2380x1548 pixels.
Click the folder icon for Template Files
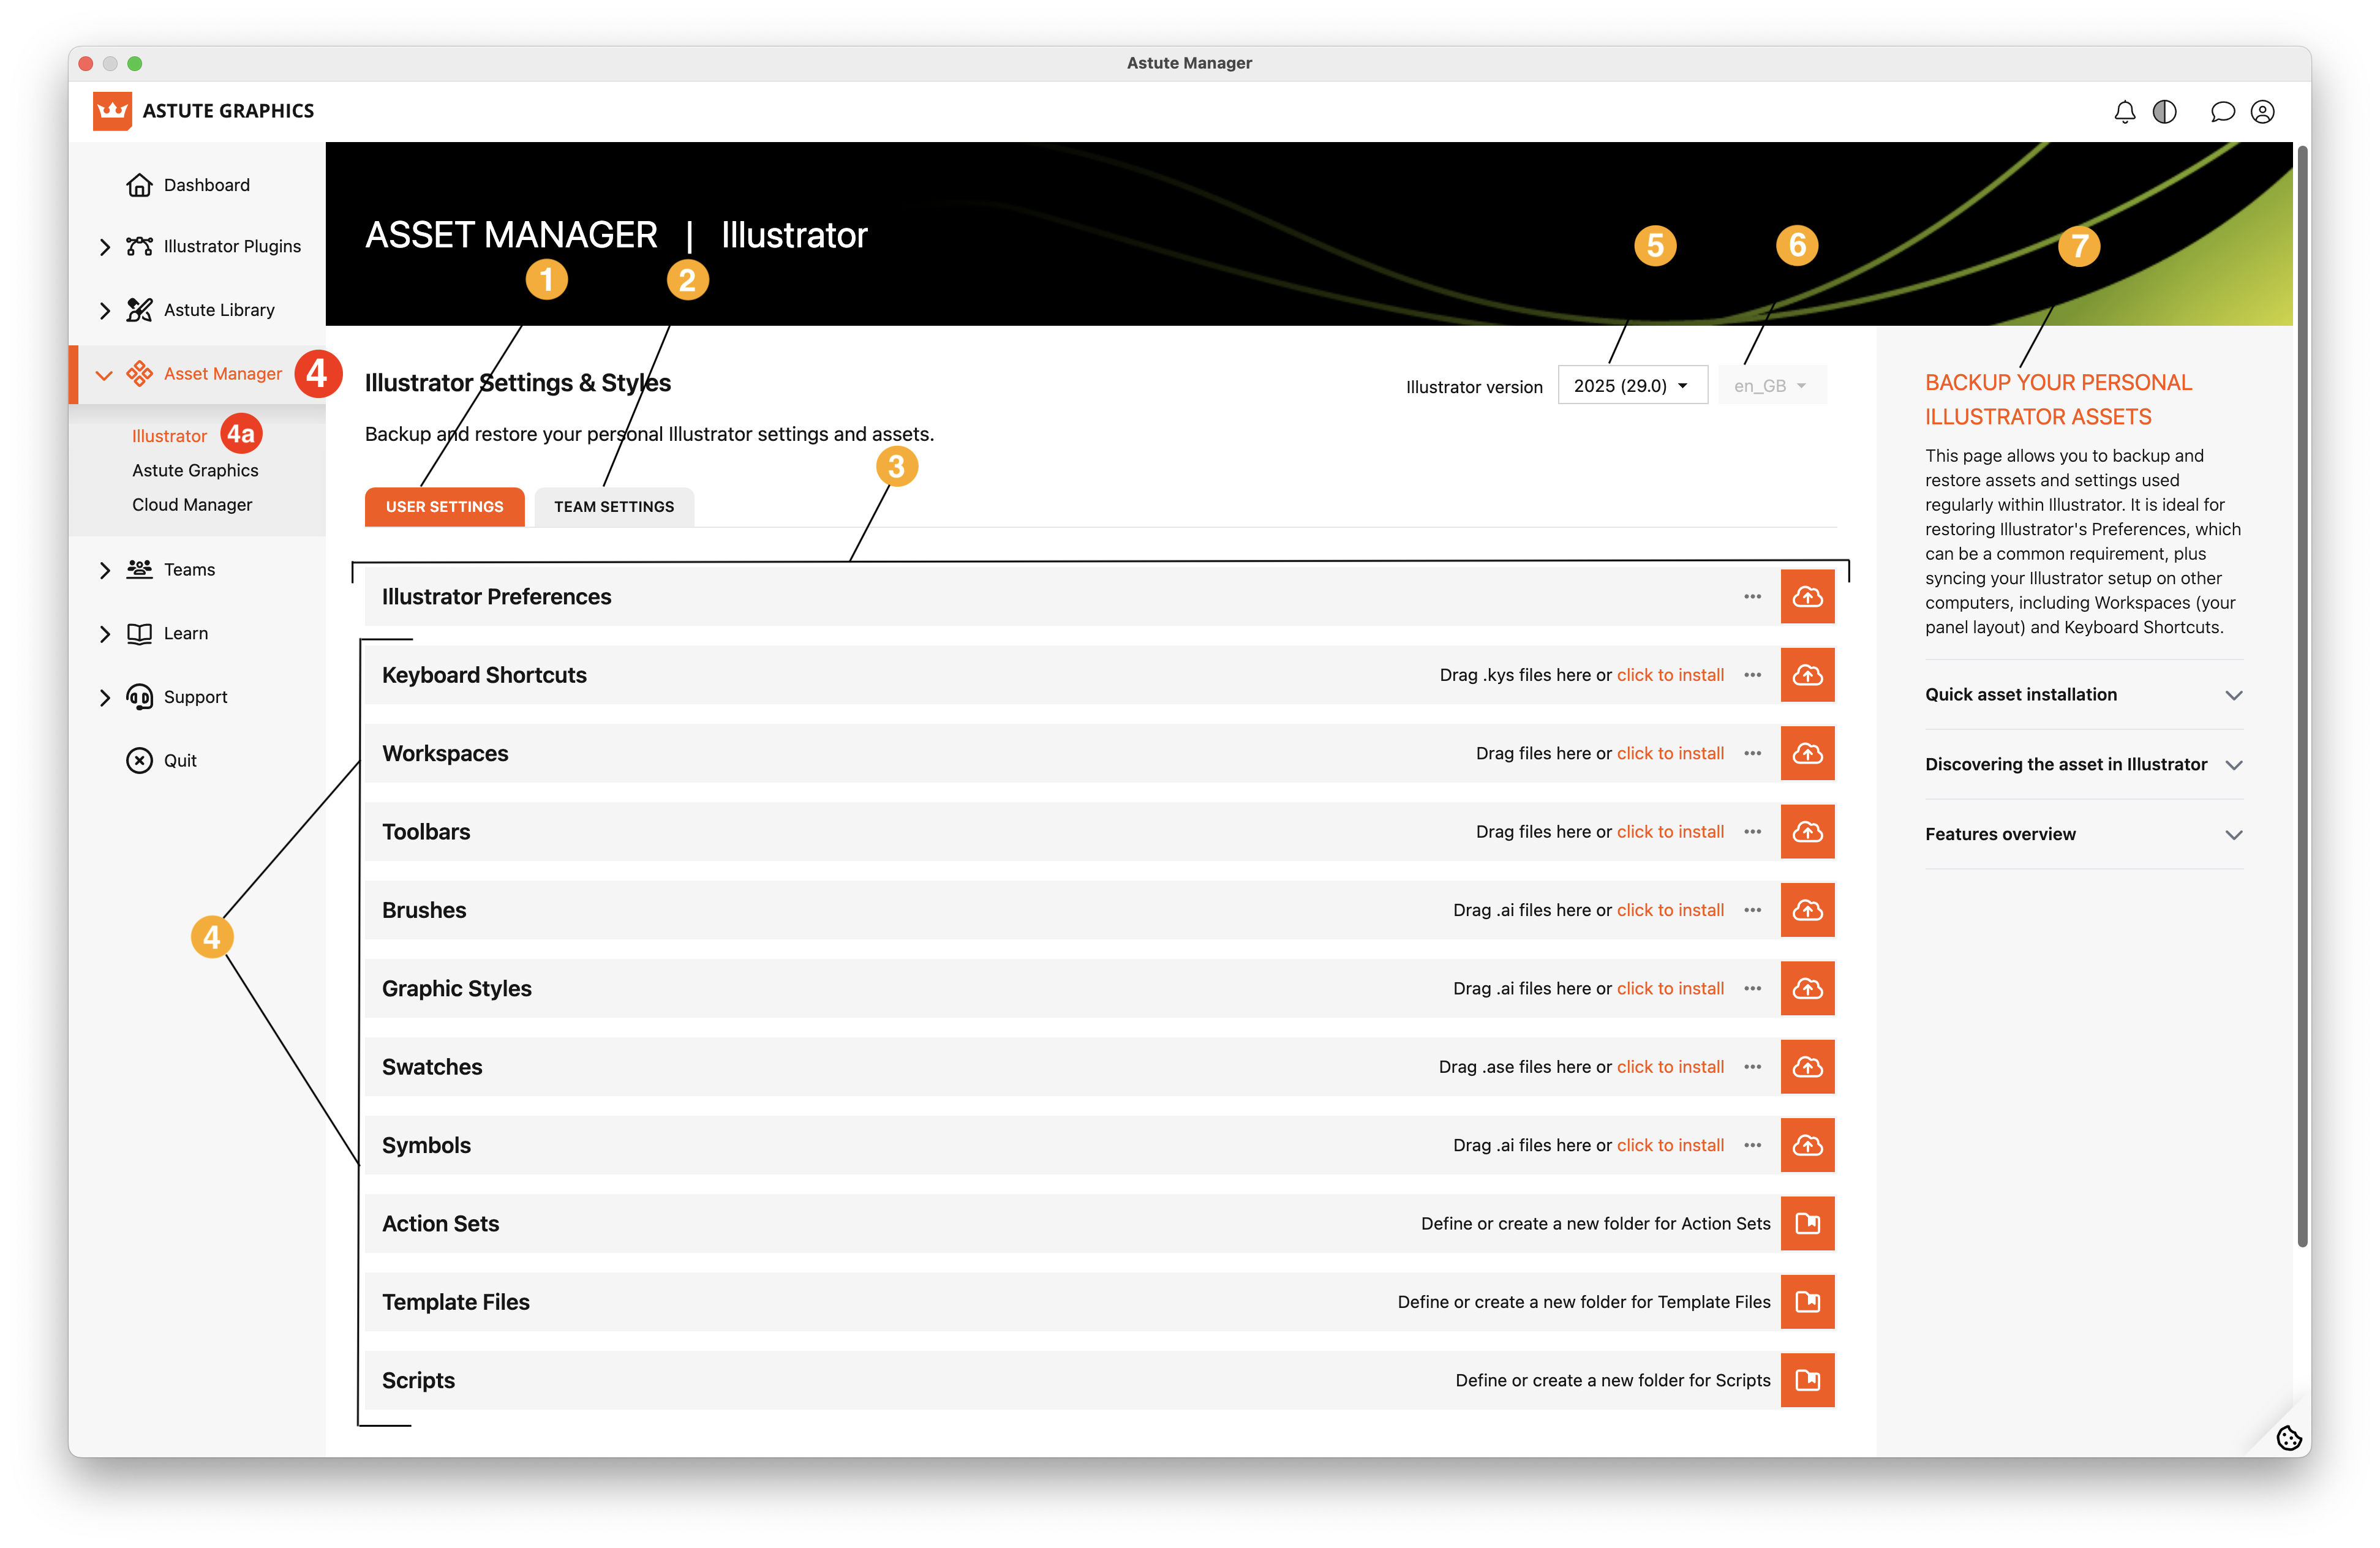[1807, 1302]
